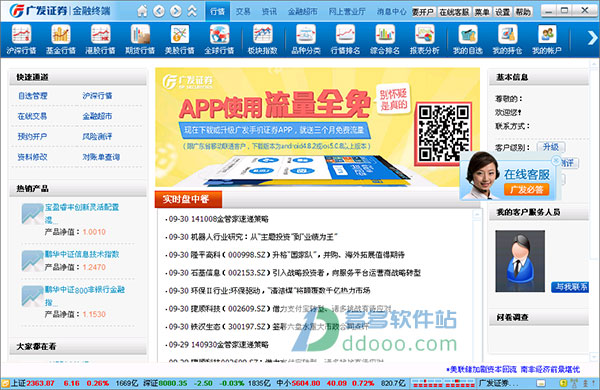Select the 实时盘中餐 tab
The image size is (600, 390).
pos(188,199)
